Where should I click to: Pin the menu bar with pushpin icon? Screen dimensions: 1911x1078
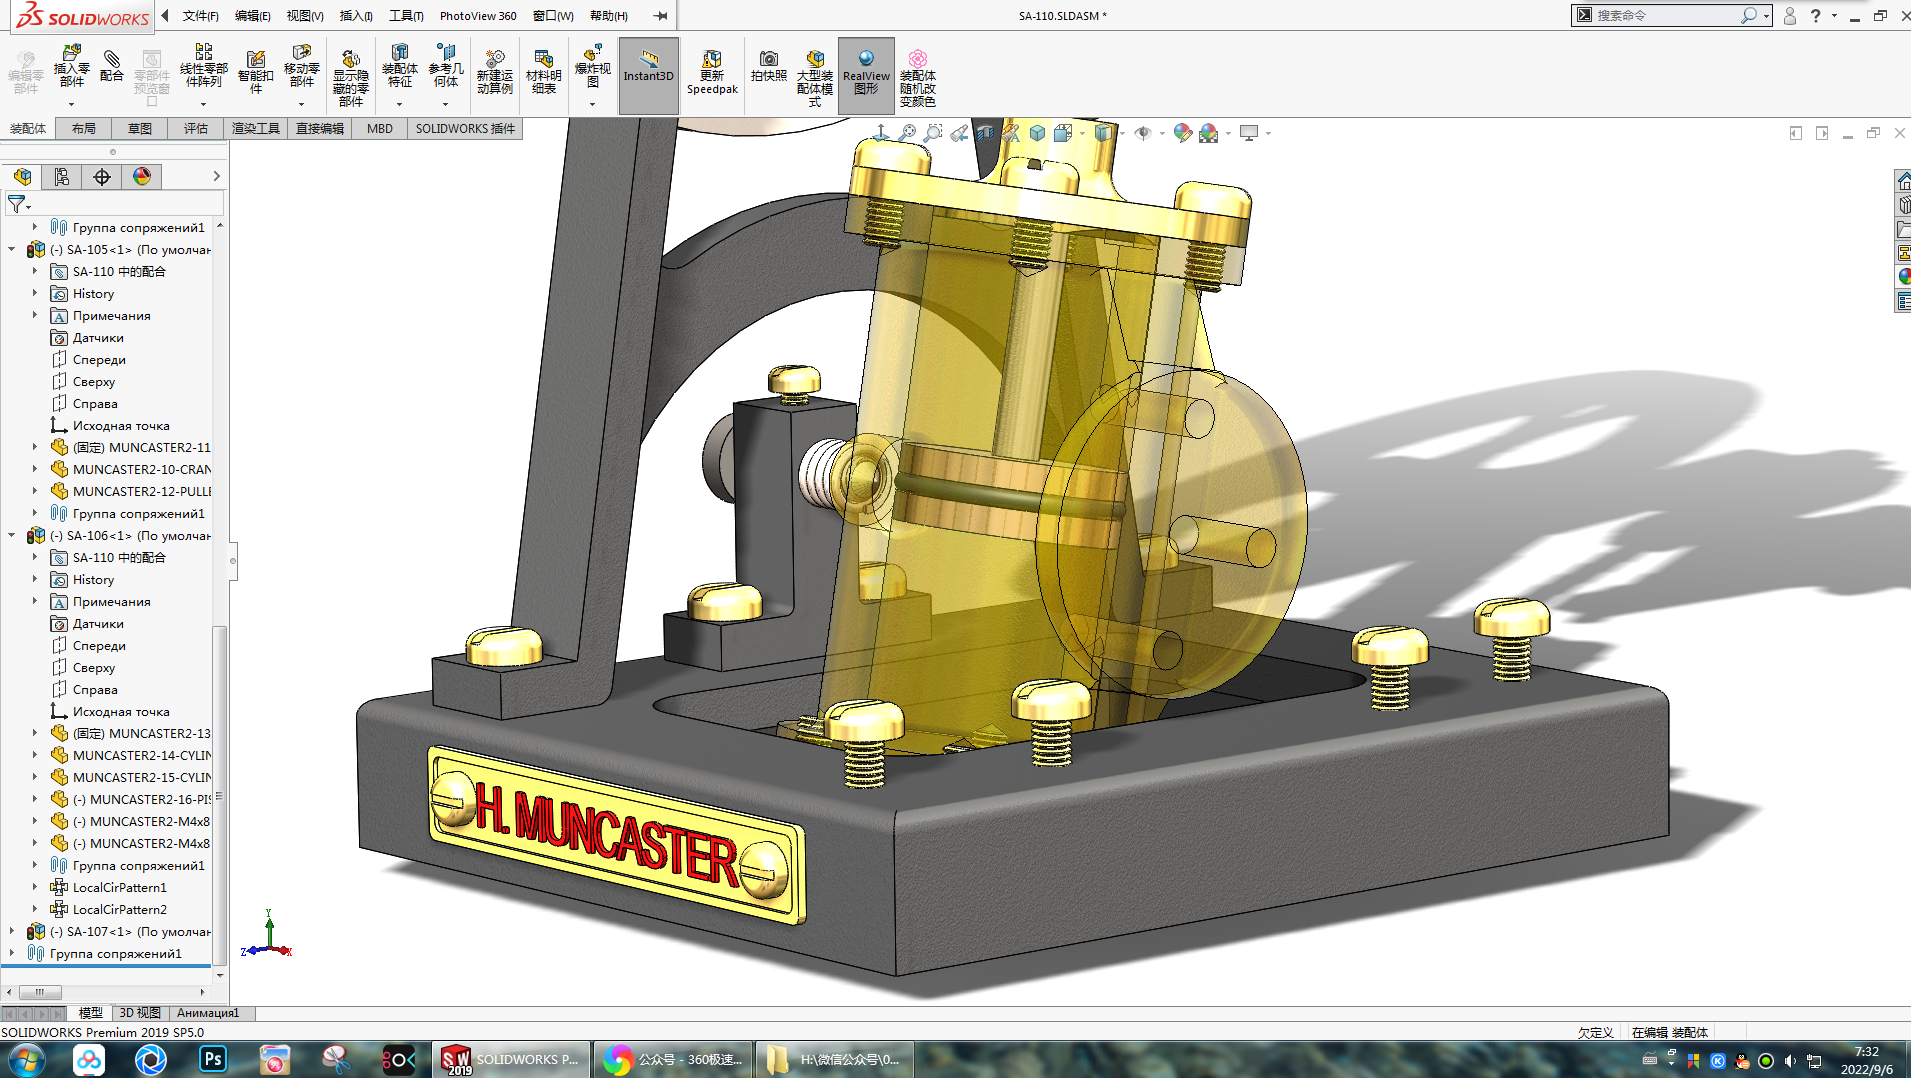point(661,15)
